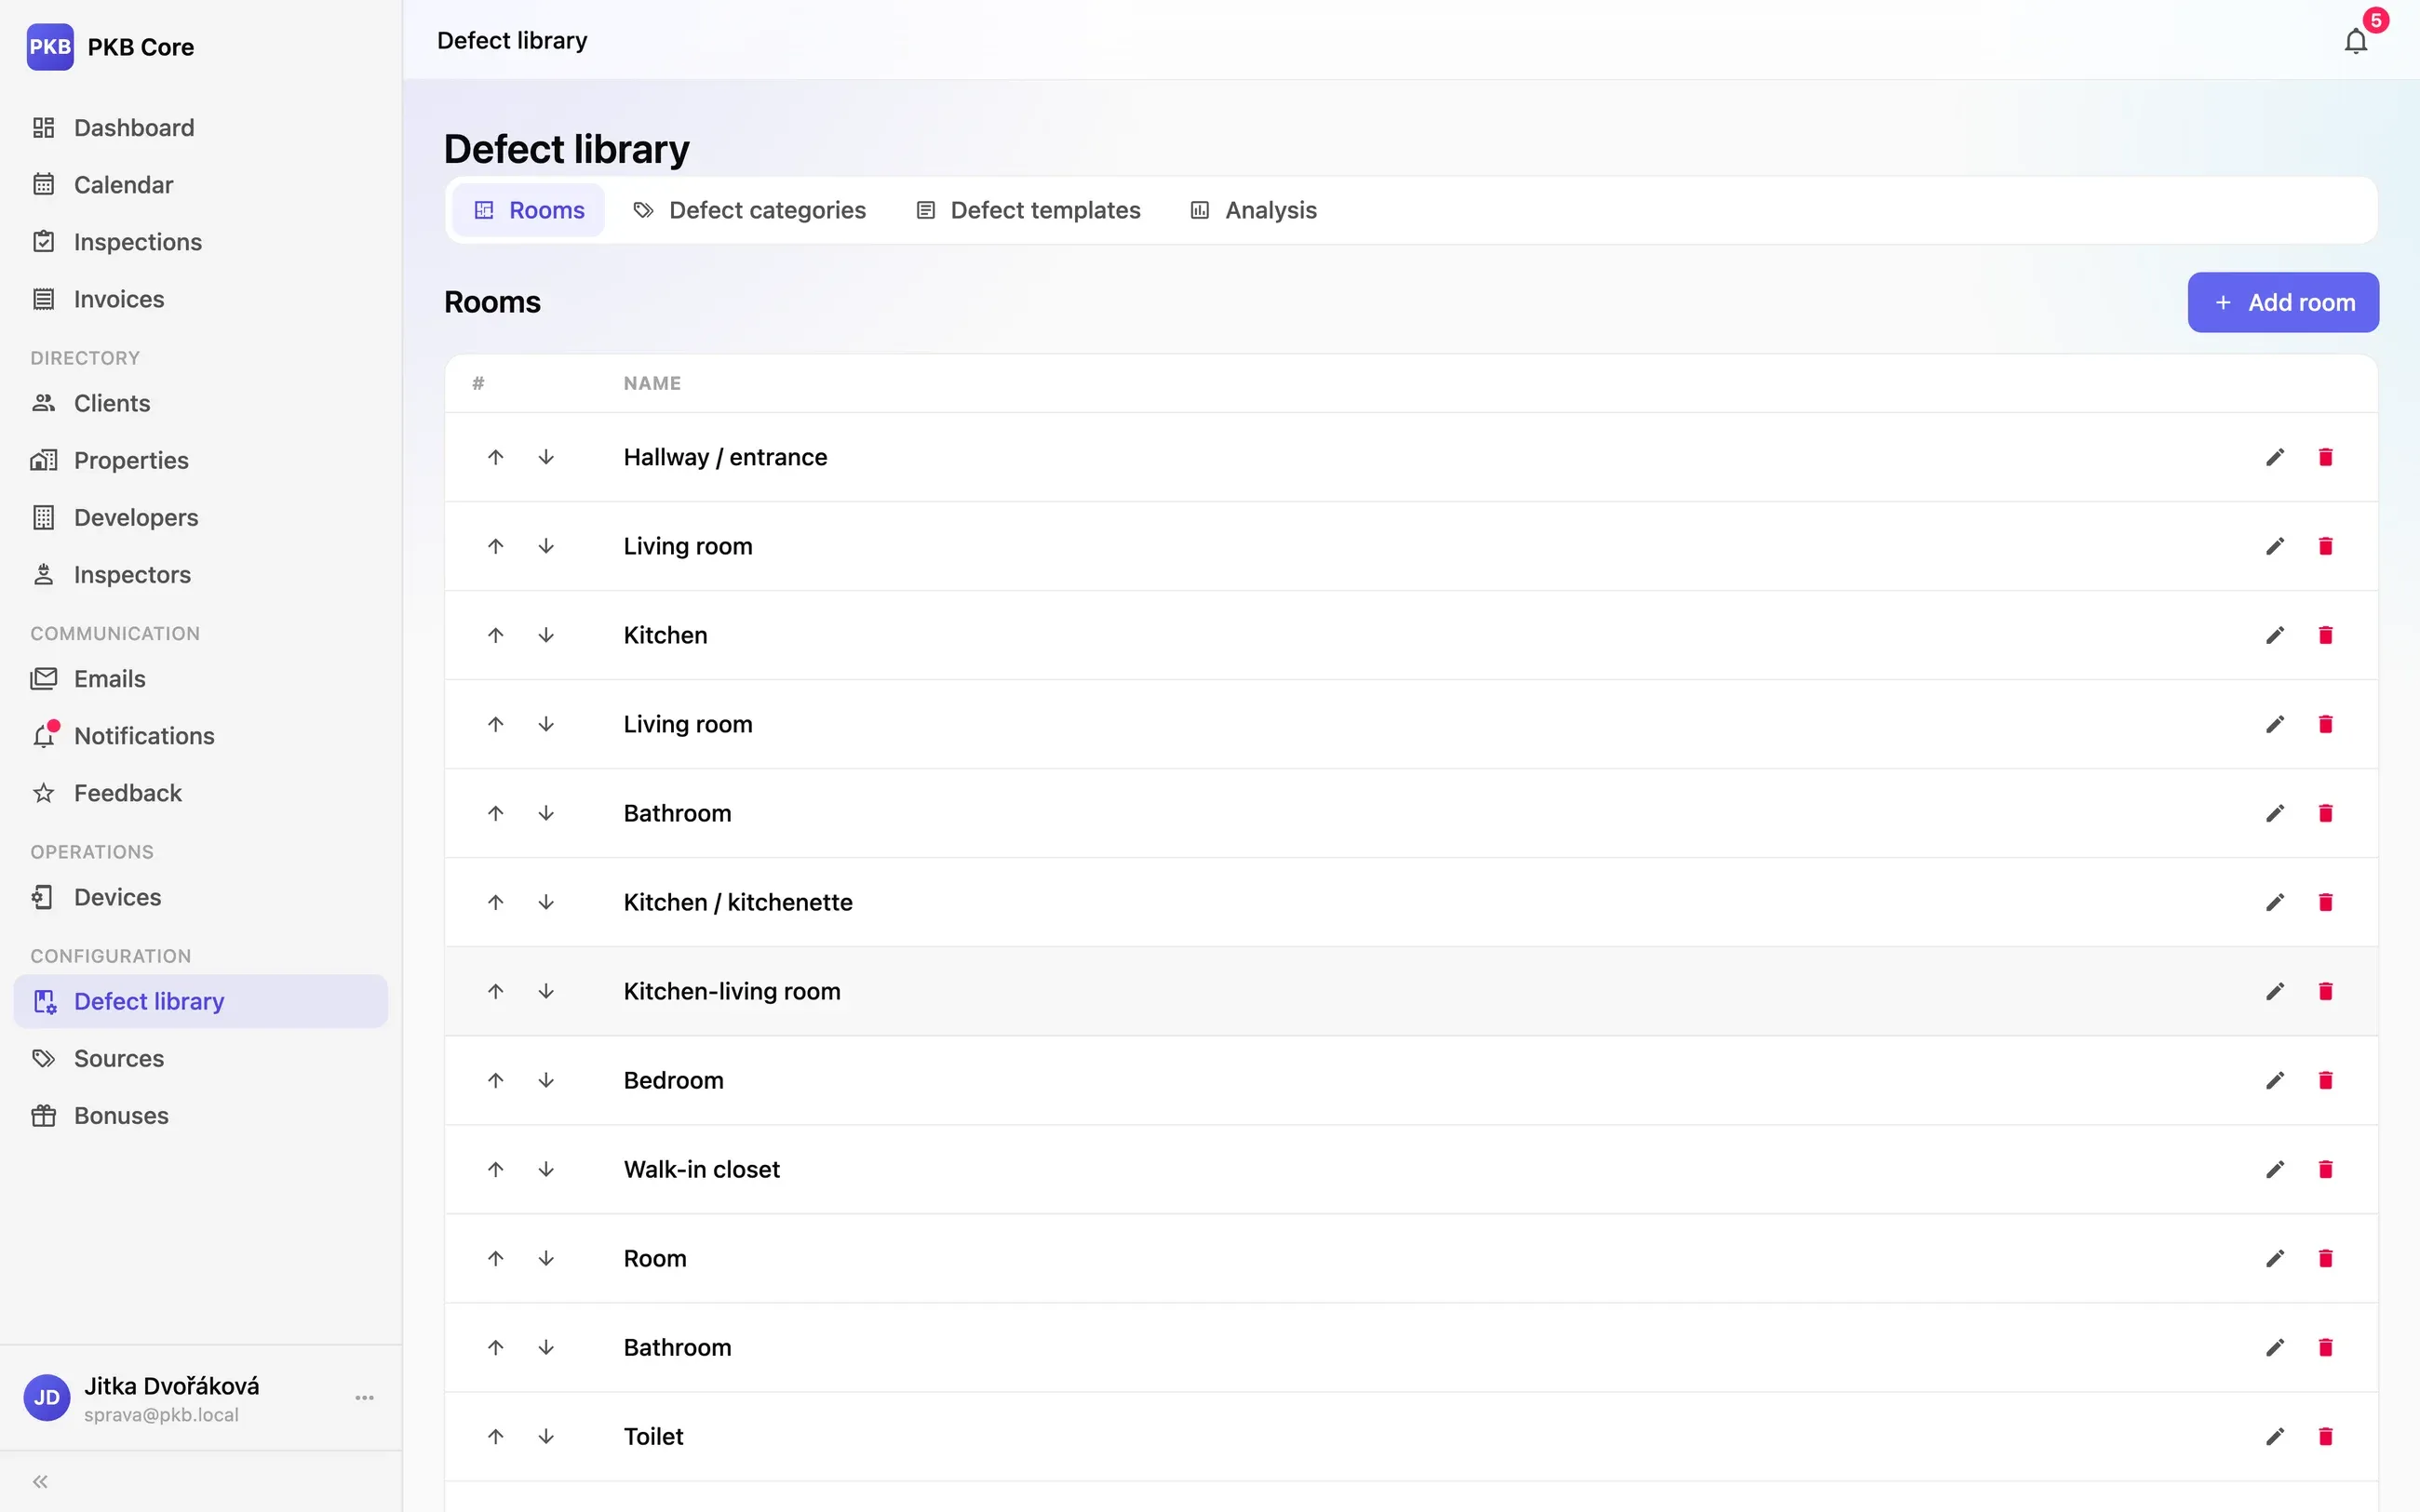Edit the Walk-in closet room

2275,1169
